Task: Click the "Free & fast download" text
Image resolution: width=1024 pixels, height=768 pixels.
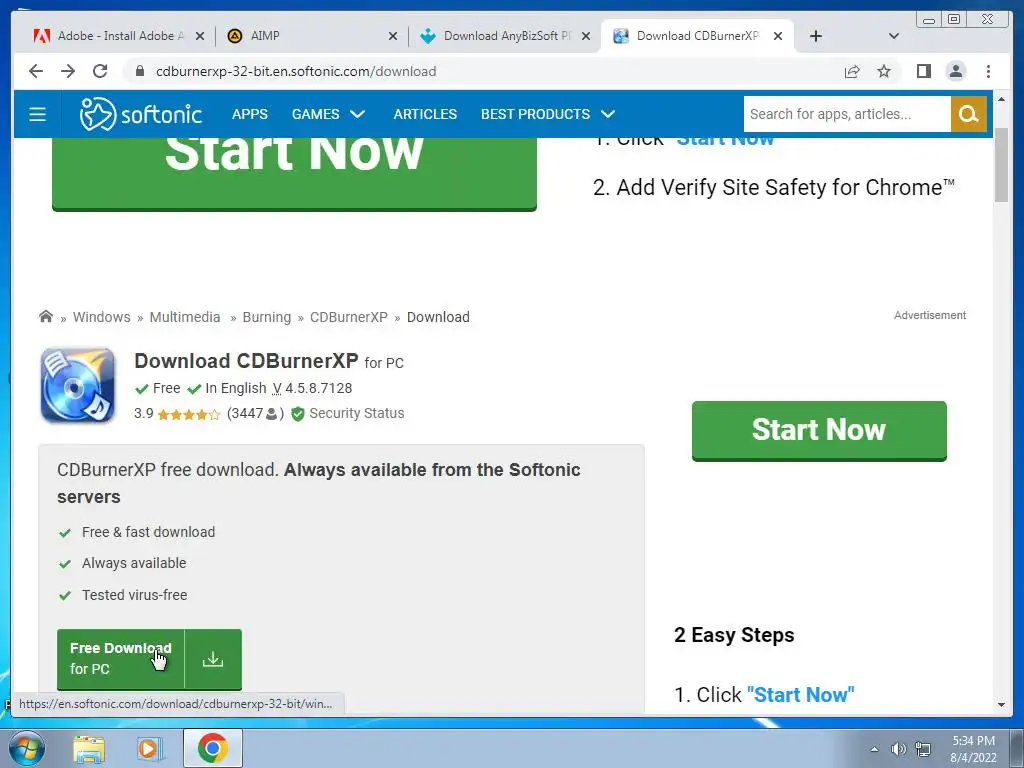Action: pyautogui.click(x=148, y=532)
